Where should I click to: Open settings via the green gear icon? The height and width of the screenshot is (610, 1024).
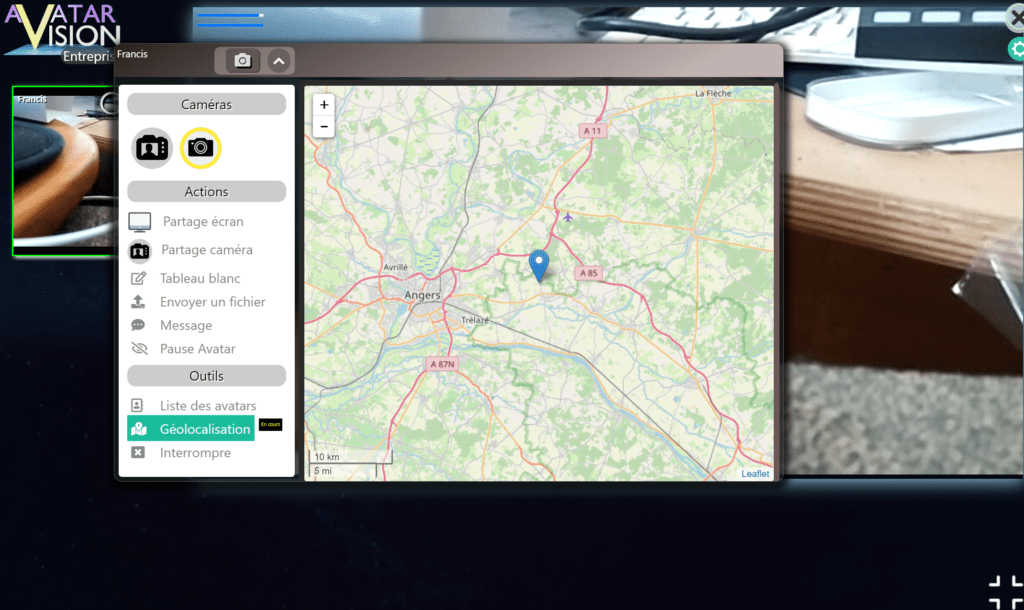tap(1017, 49)
